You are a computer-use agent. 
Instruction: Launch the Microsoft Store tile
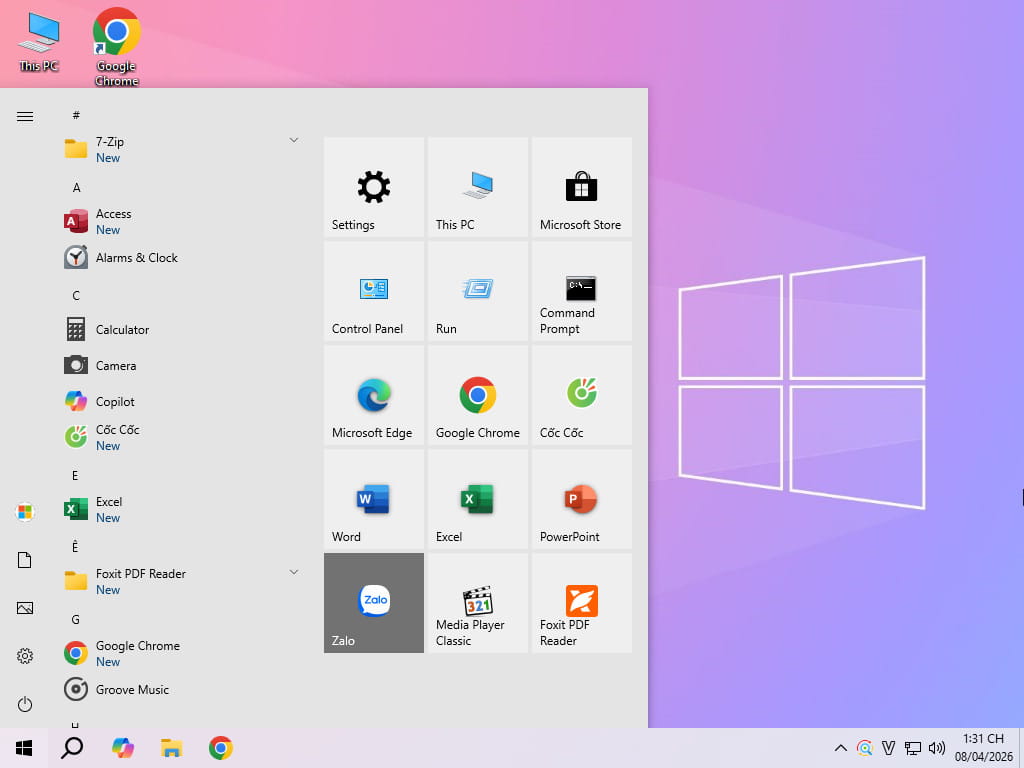[x=581, y=187]
